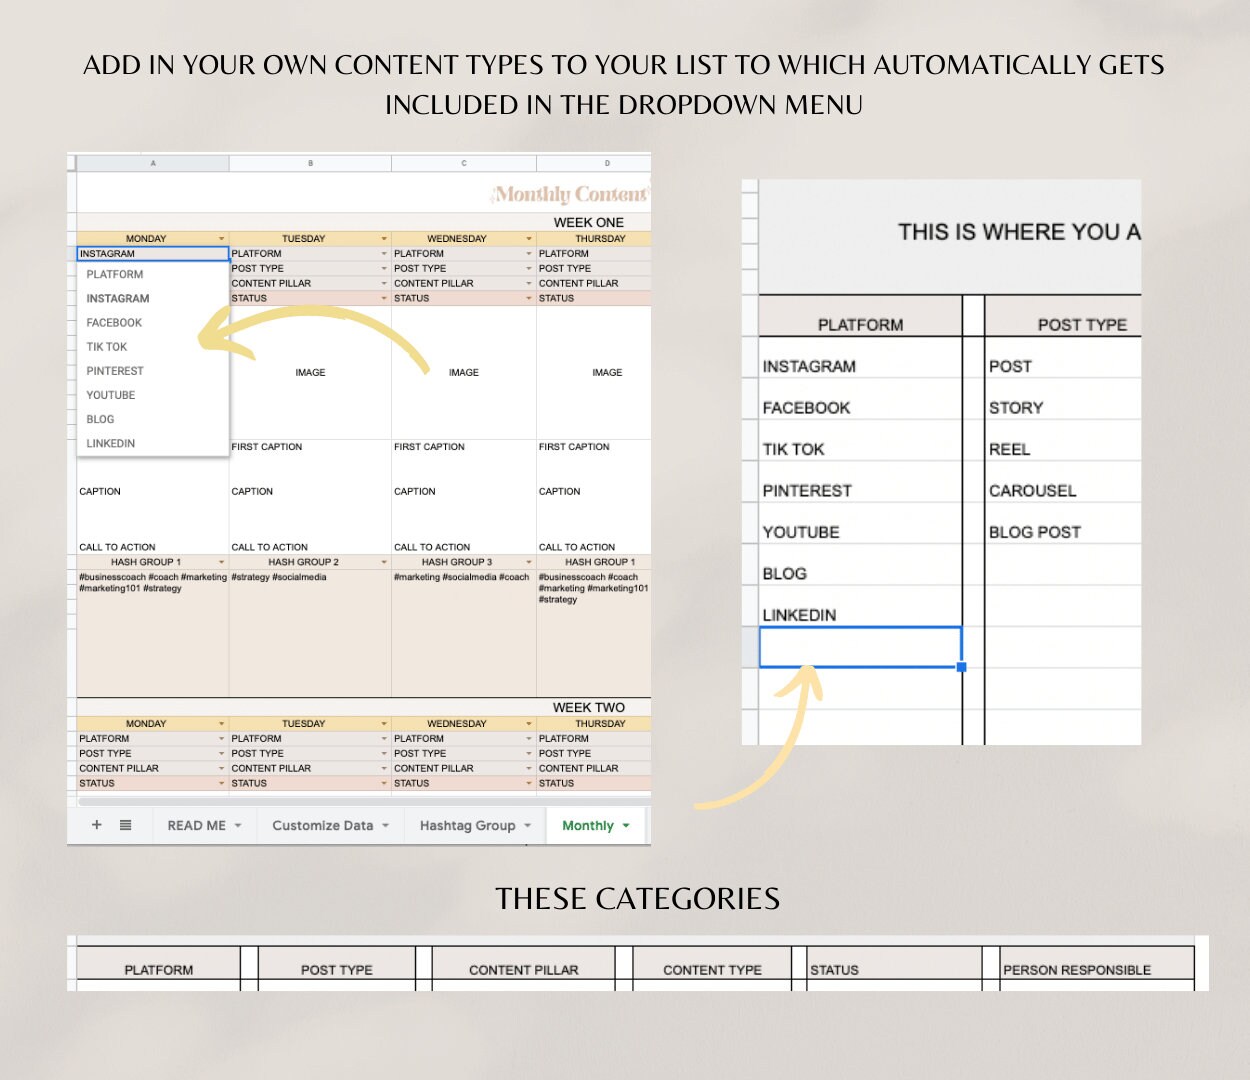1250x1080 pixels.
Task: Click the selected empty cell below LINKEDIN
Action: pyautogui.click(x=860, y=646)
